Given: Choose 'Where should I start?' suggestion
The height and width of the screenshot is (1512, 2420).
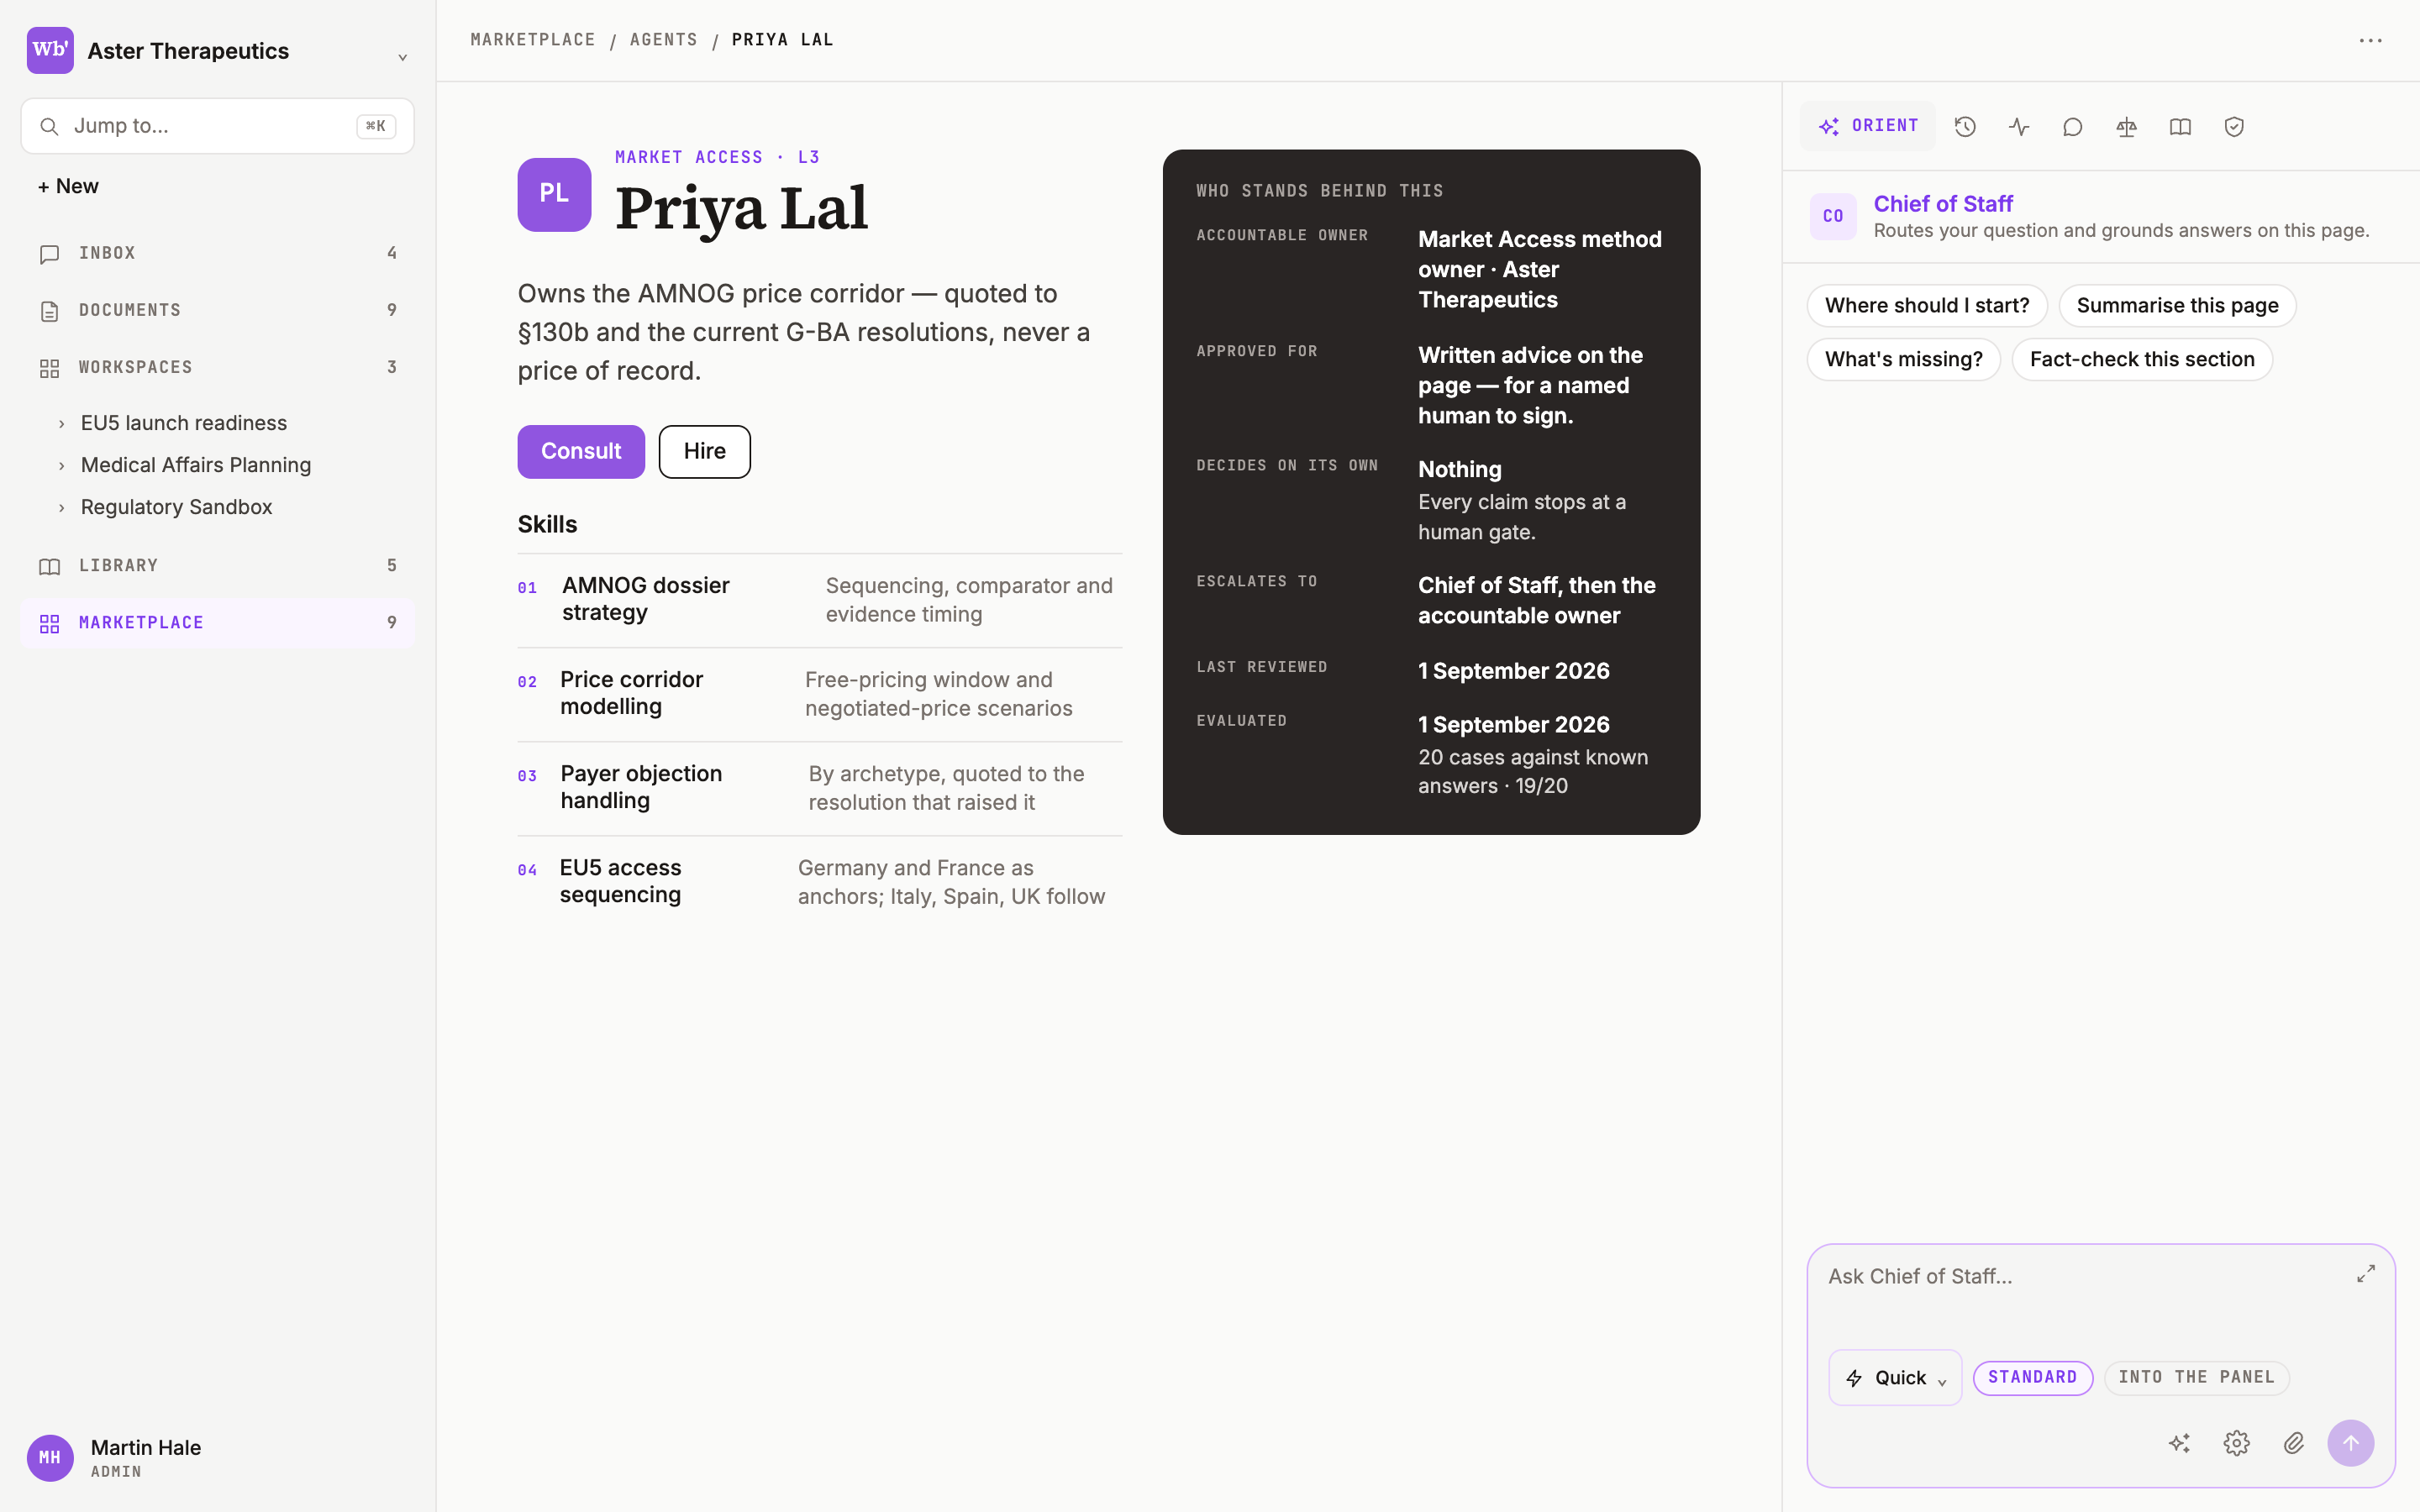Looking at the screenshot, I should [x=1927, y=306].
